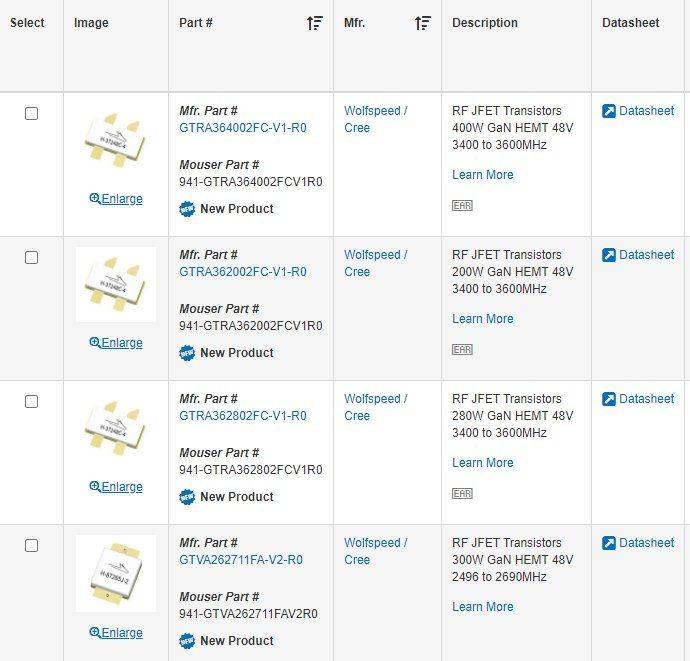Click the New Product badge for GTRA364002FC-V1-R0
The image size is (690, 661).
coord(187,209)
